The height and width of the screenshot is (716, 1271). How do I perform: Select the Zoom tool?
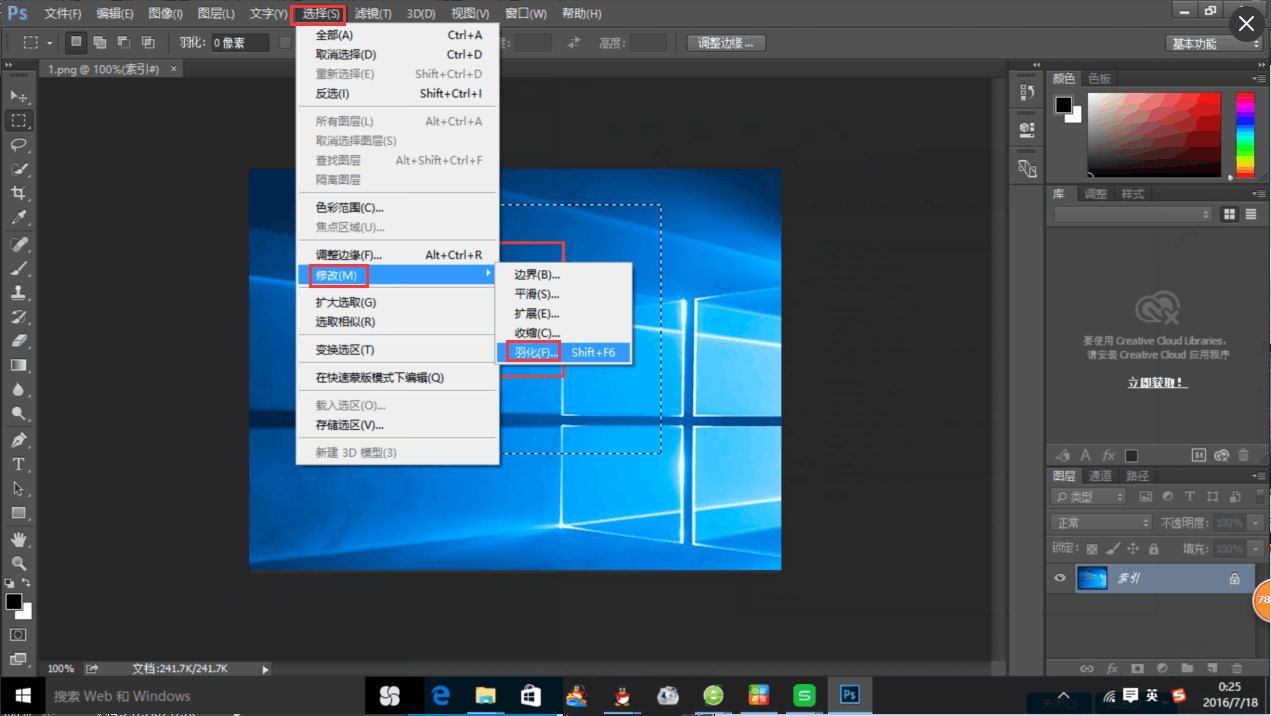[18, 564]
